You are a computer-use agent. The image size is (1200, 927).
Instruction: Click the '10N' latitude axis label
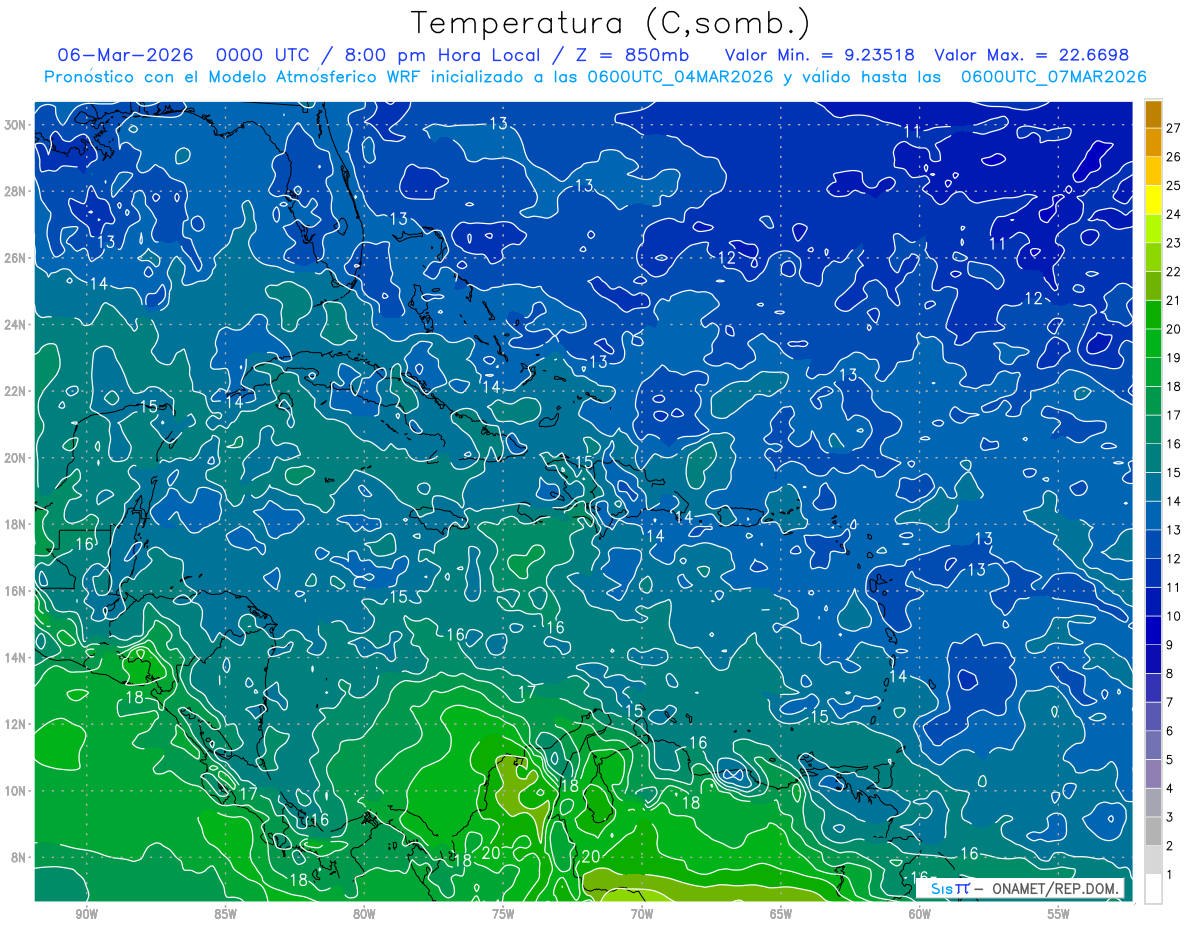(x=16, y=790)
